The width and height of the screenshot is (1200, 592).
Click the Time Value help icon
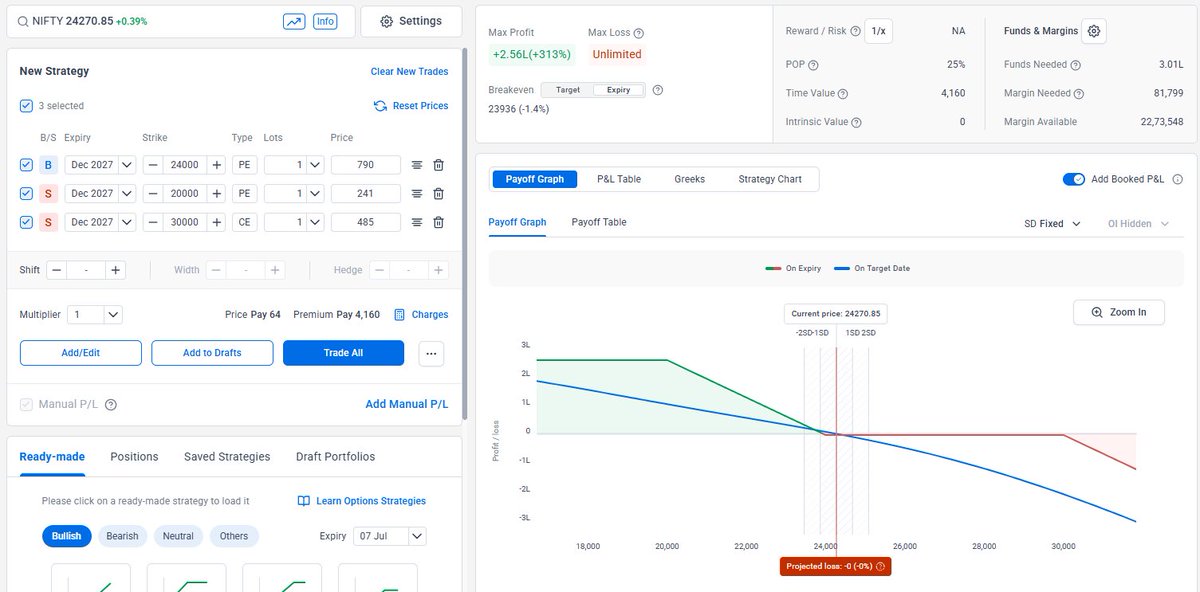tap(843, 94)
